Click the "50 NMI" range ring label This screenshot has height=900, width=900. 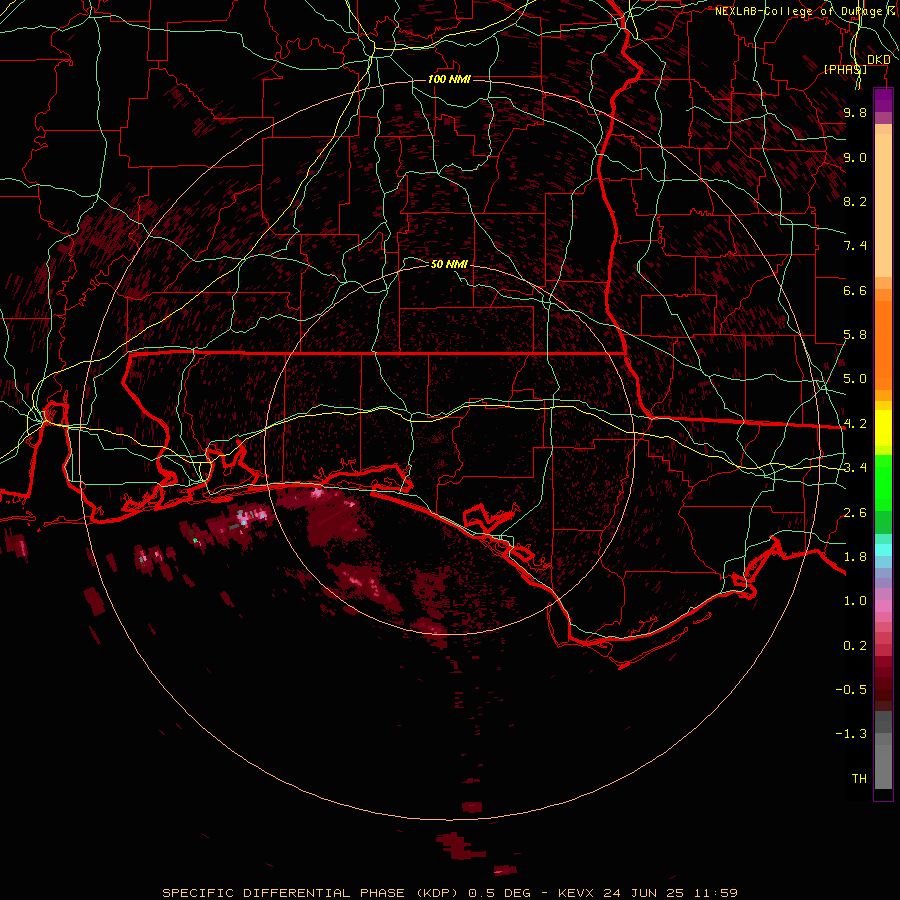point(449,264)
